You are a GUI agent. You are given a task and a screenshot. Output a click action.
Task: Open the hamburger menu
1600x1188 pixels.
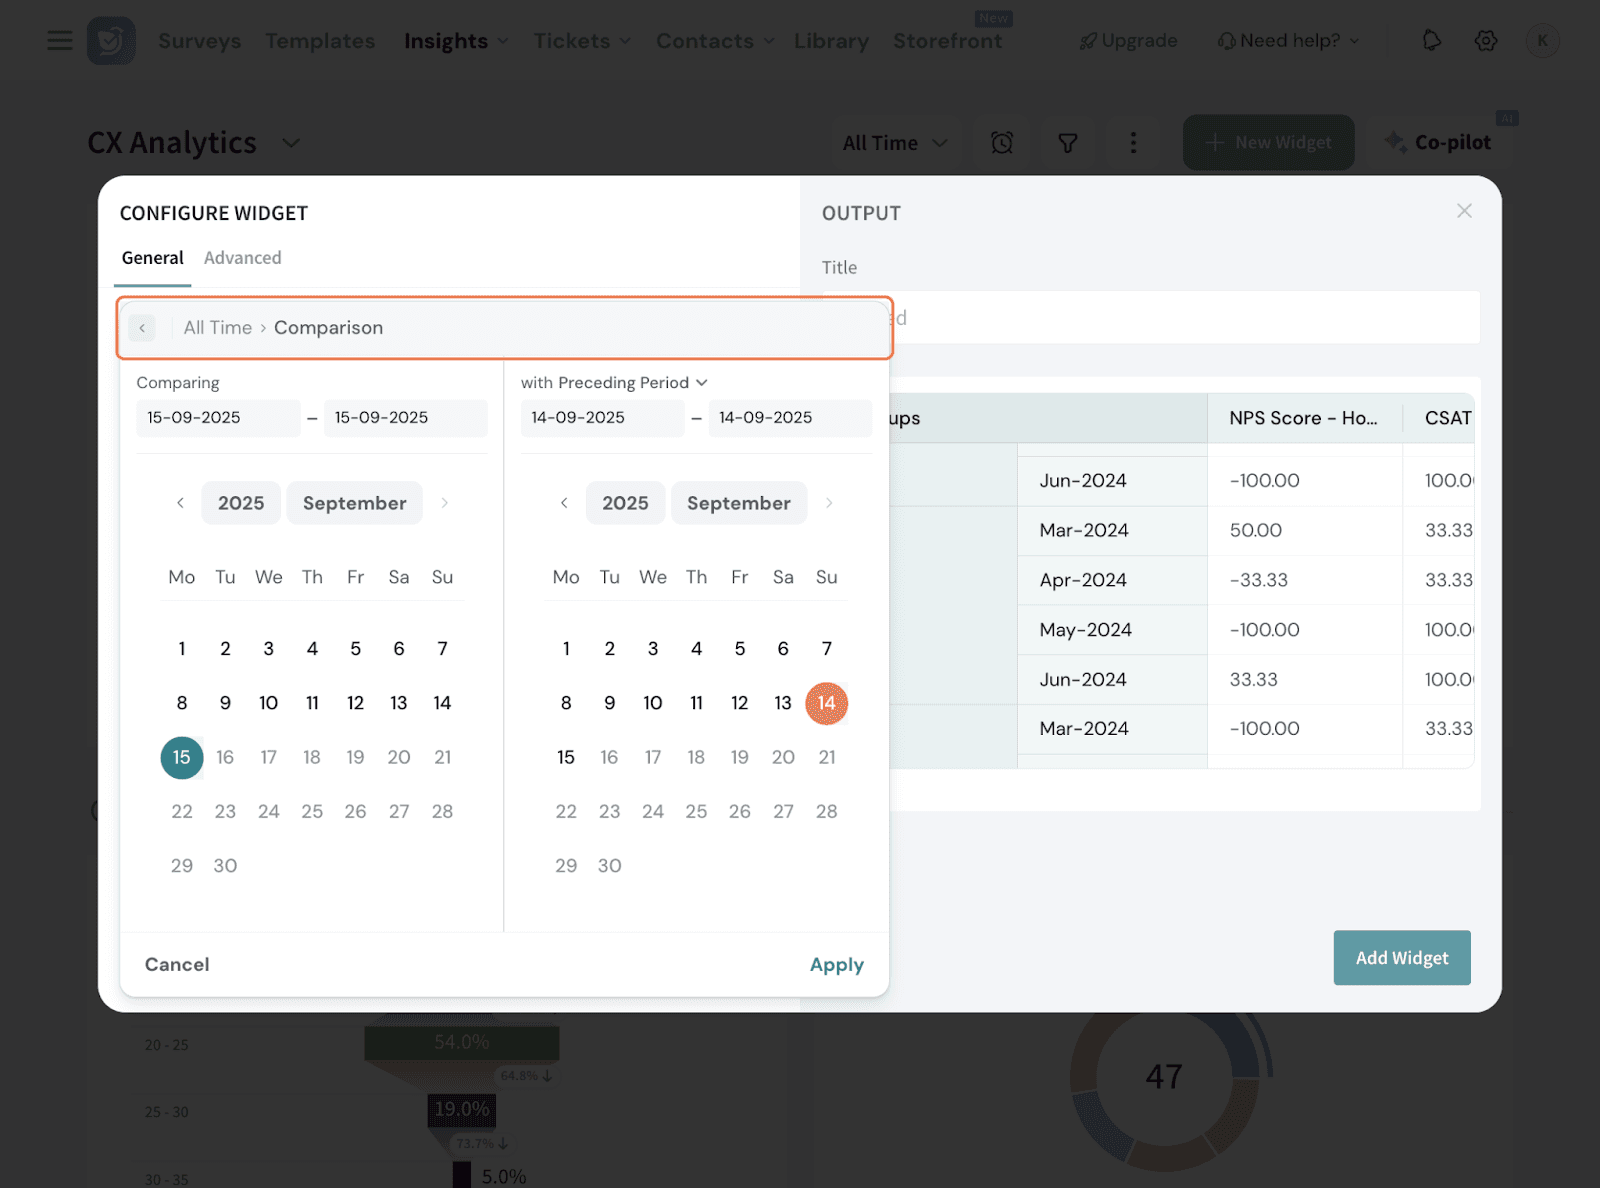pyautogui.click(x=60, y=41)
